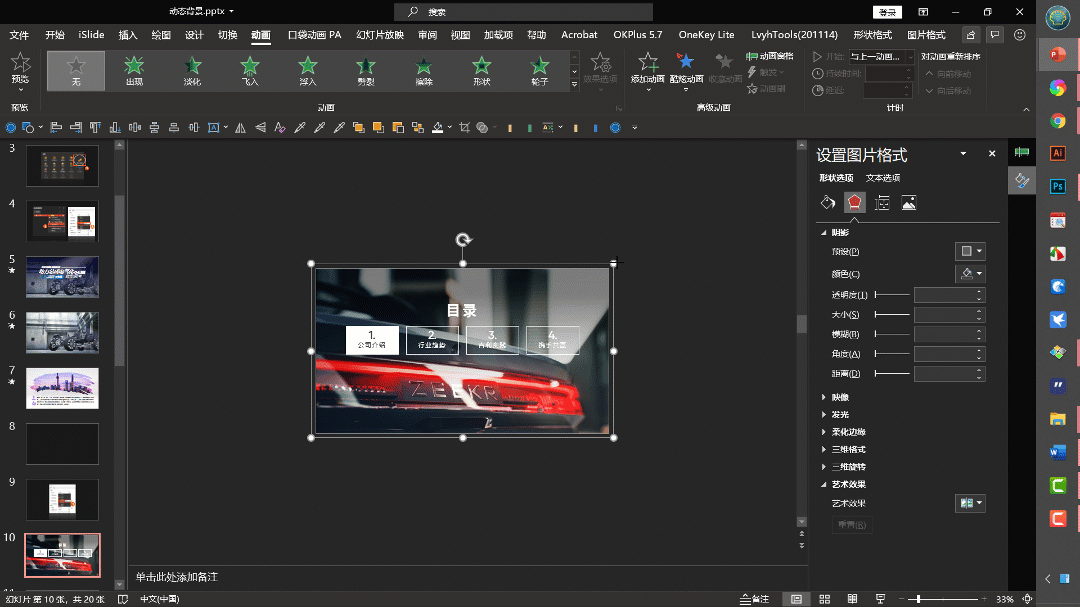Switch to the Picture icon tab in format pane
This screenshot has height=607, width=1080.
[x=908, y=203]
